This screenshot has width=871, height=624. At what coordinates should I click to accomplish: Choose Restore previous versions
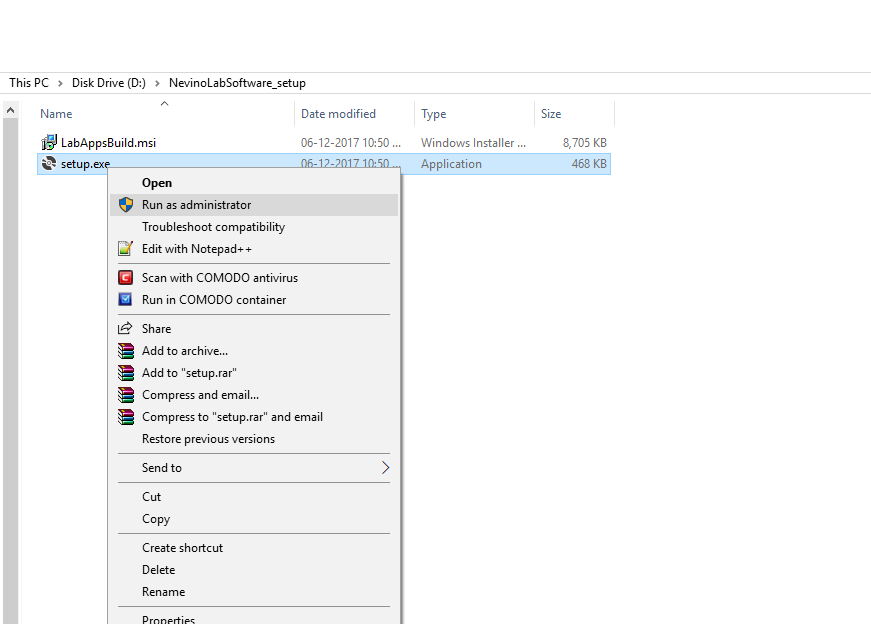tap(208, 439)
